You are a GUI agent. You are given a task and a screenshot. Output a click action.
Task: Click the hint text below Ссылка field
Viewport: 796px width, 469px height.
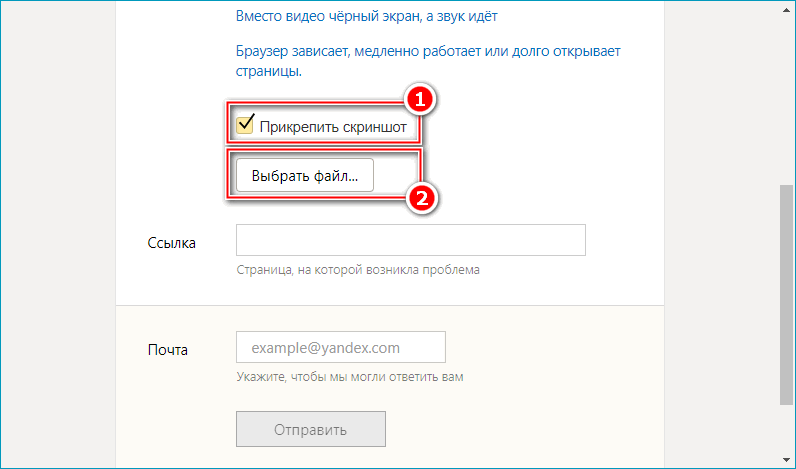click(358, 270)
